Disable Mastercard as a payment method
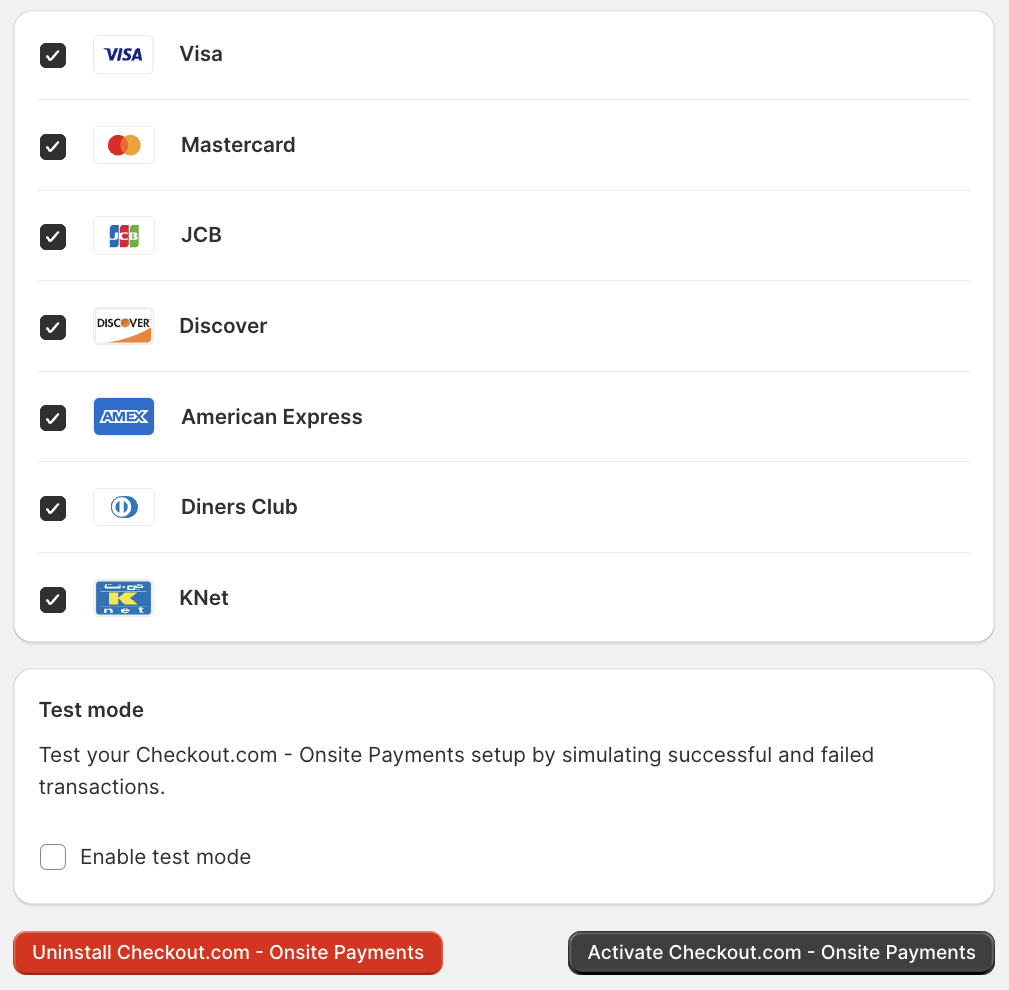Viewport: 1009px width, 990px height. click(52, 147)
